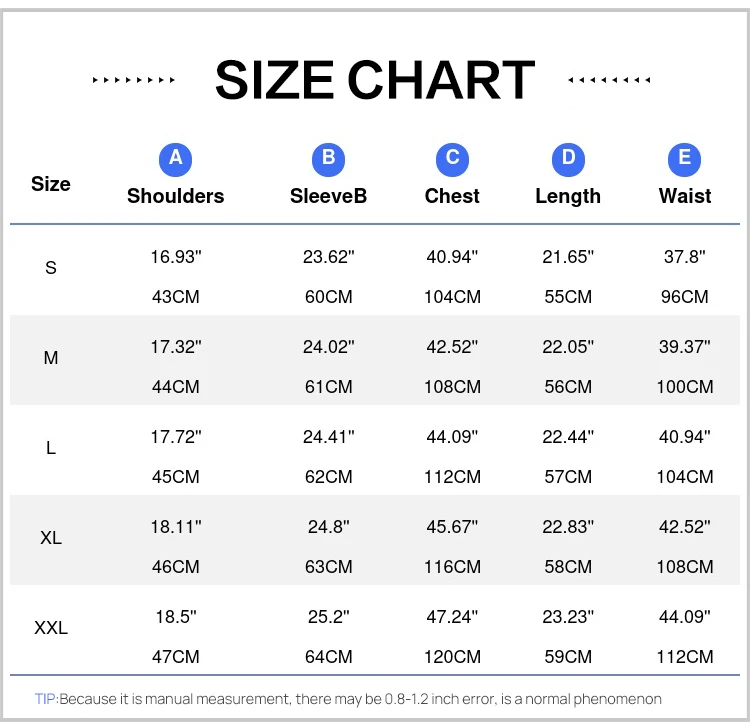The height and width of the screenshot is (722, 750).
Task: Select the SleeveB column header
Action: tap(328, 196)
